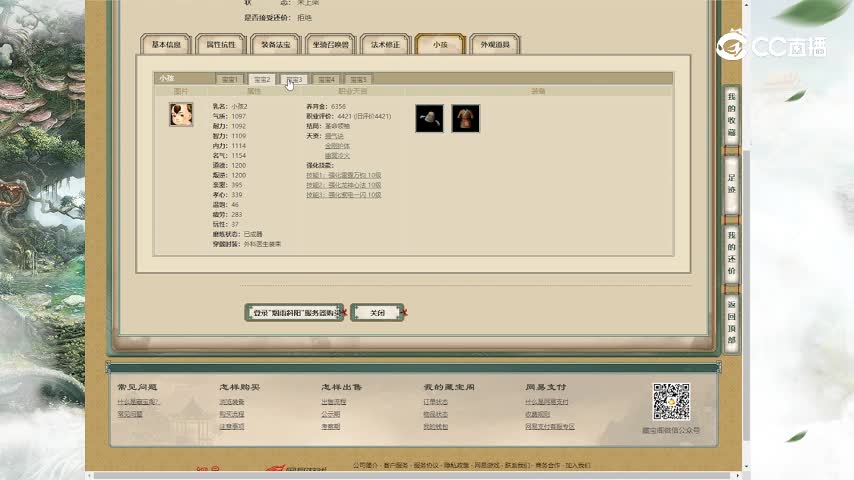Image resolution: width=854 pixels, height=480 pixels.
Task: Click the QR code image
Action: (x=671, y=402)
